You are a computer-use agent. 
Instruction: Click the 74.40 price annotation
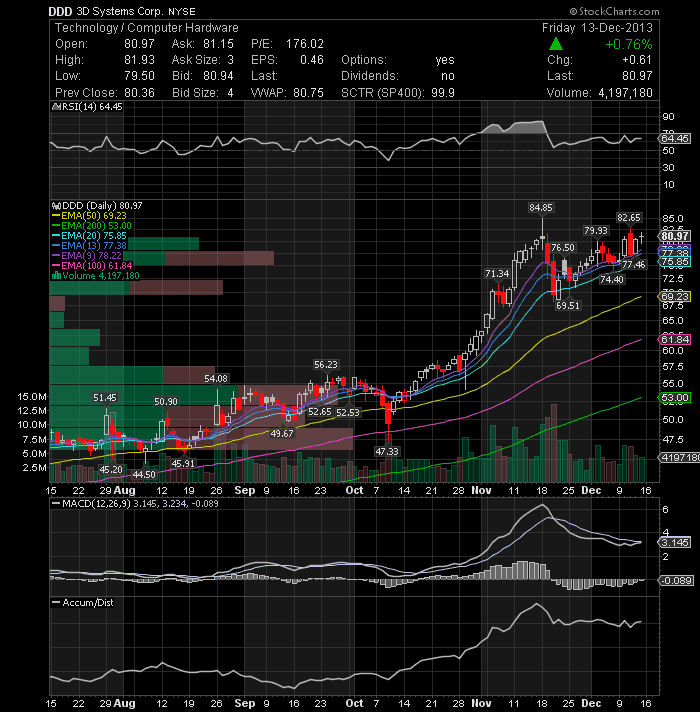point(611,280)
